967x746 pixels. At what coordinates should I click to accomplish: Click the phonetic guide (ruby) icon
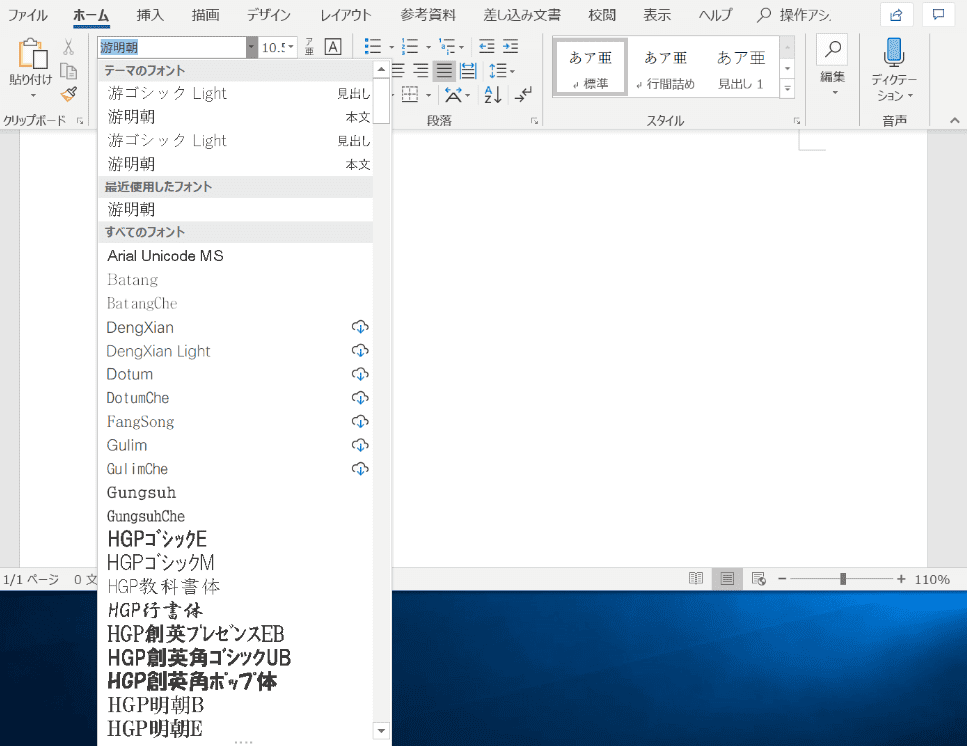pos(310,47)
